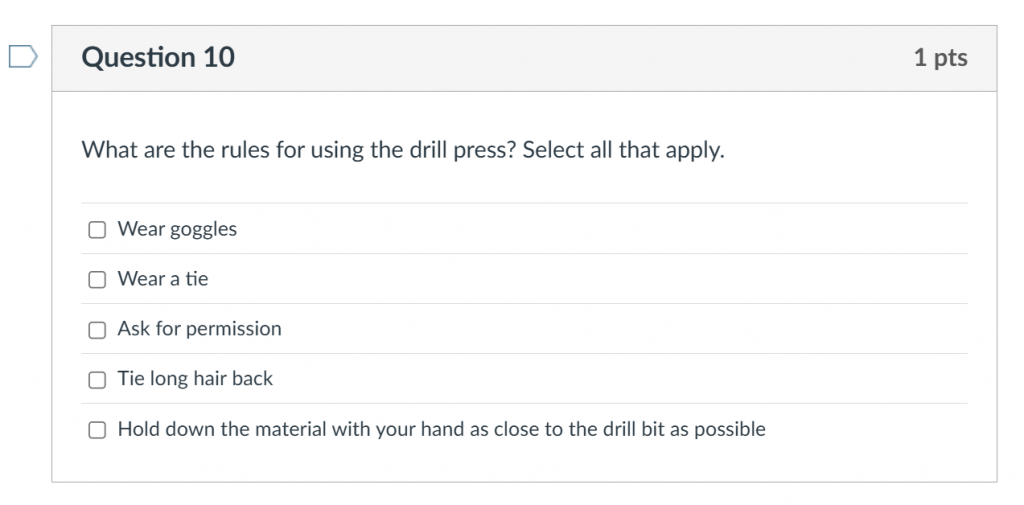Click the Select all that apply sentence
Screen dimensions: 1024x505
pos(624,150)
